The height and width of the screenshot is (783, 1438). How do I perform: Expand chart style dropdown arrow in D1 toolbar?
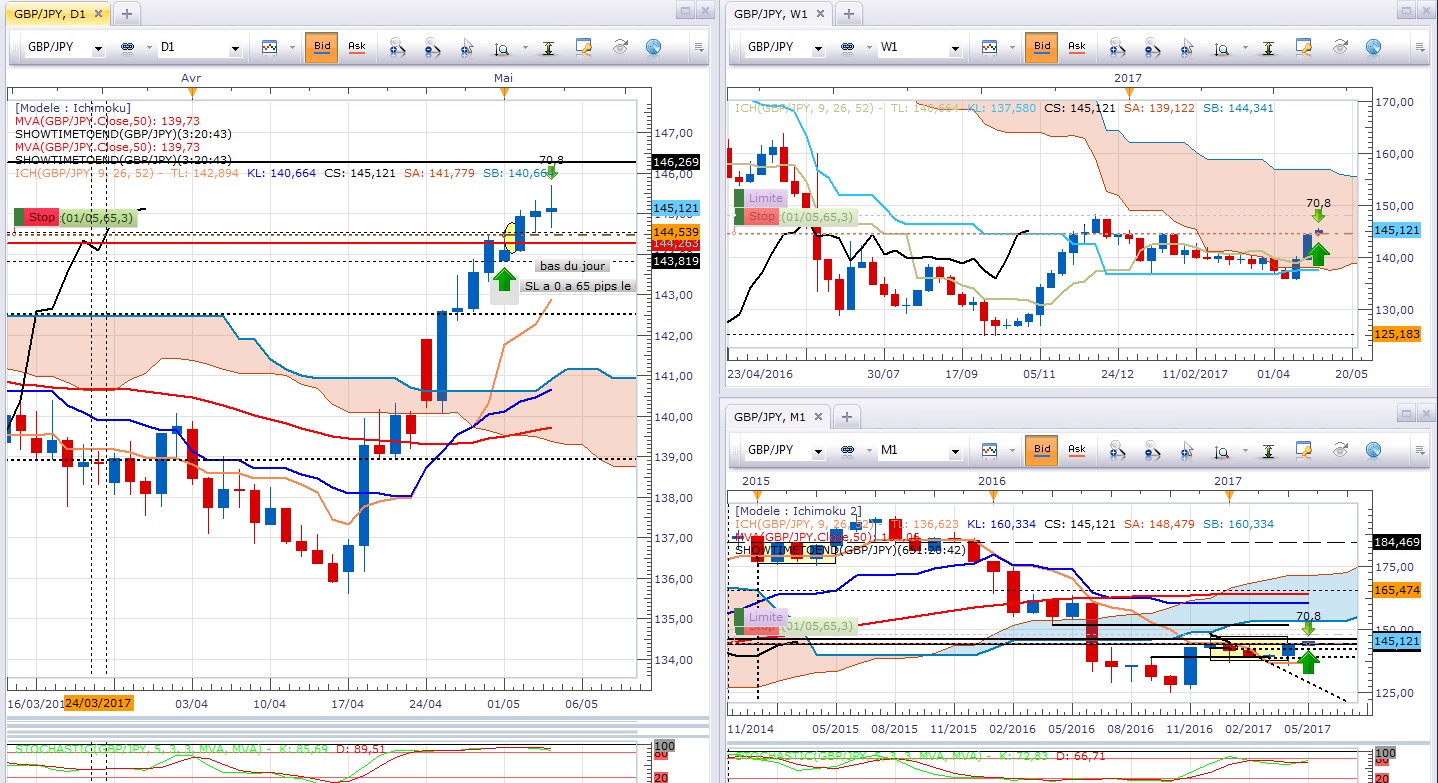pos(292,47)
